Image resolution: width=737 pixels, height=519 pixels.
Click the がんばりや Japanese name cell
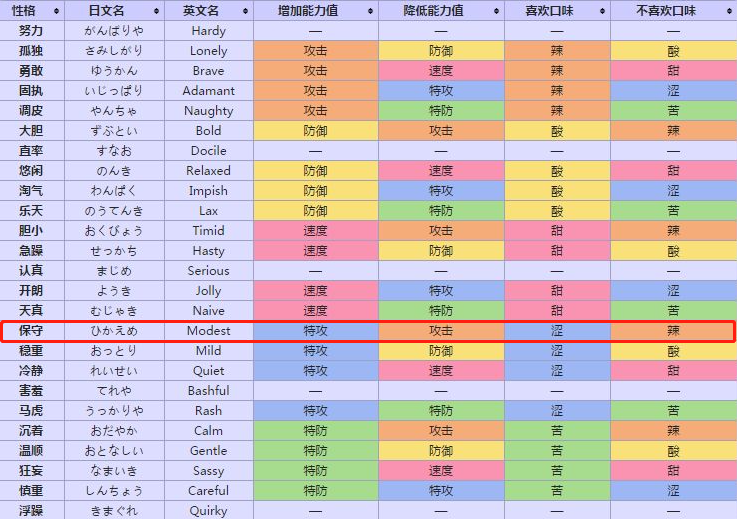coord(114,31)
